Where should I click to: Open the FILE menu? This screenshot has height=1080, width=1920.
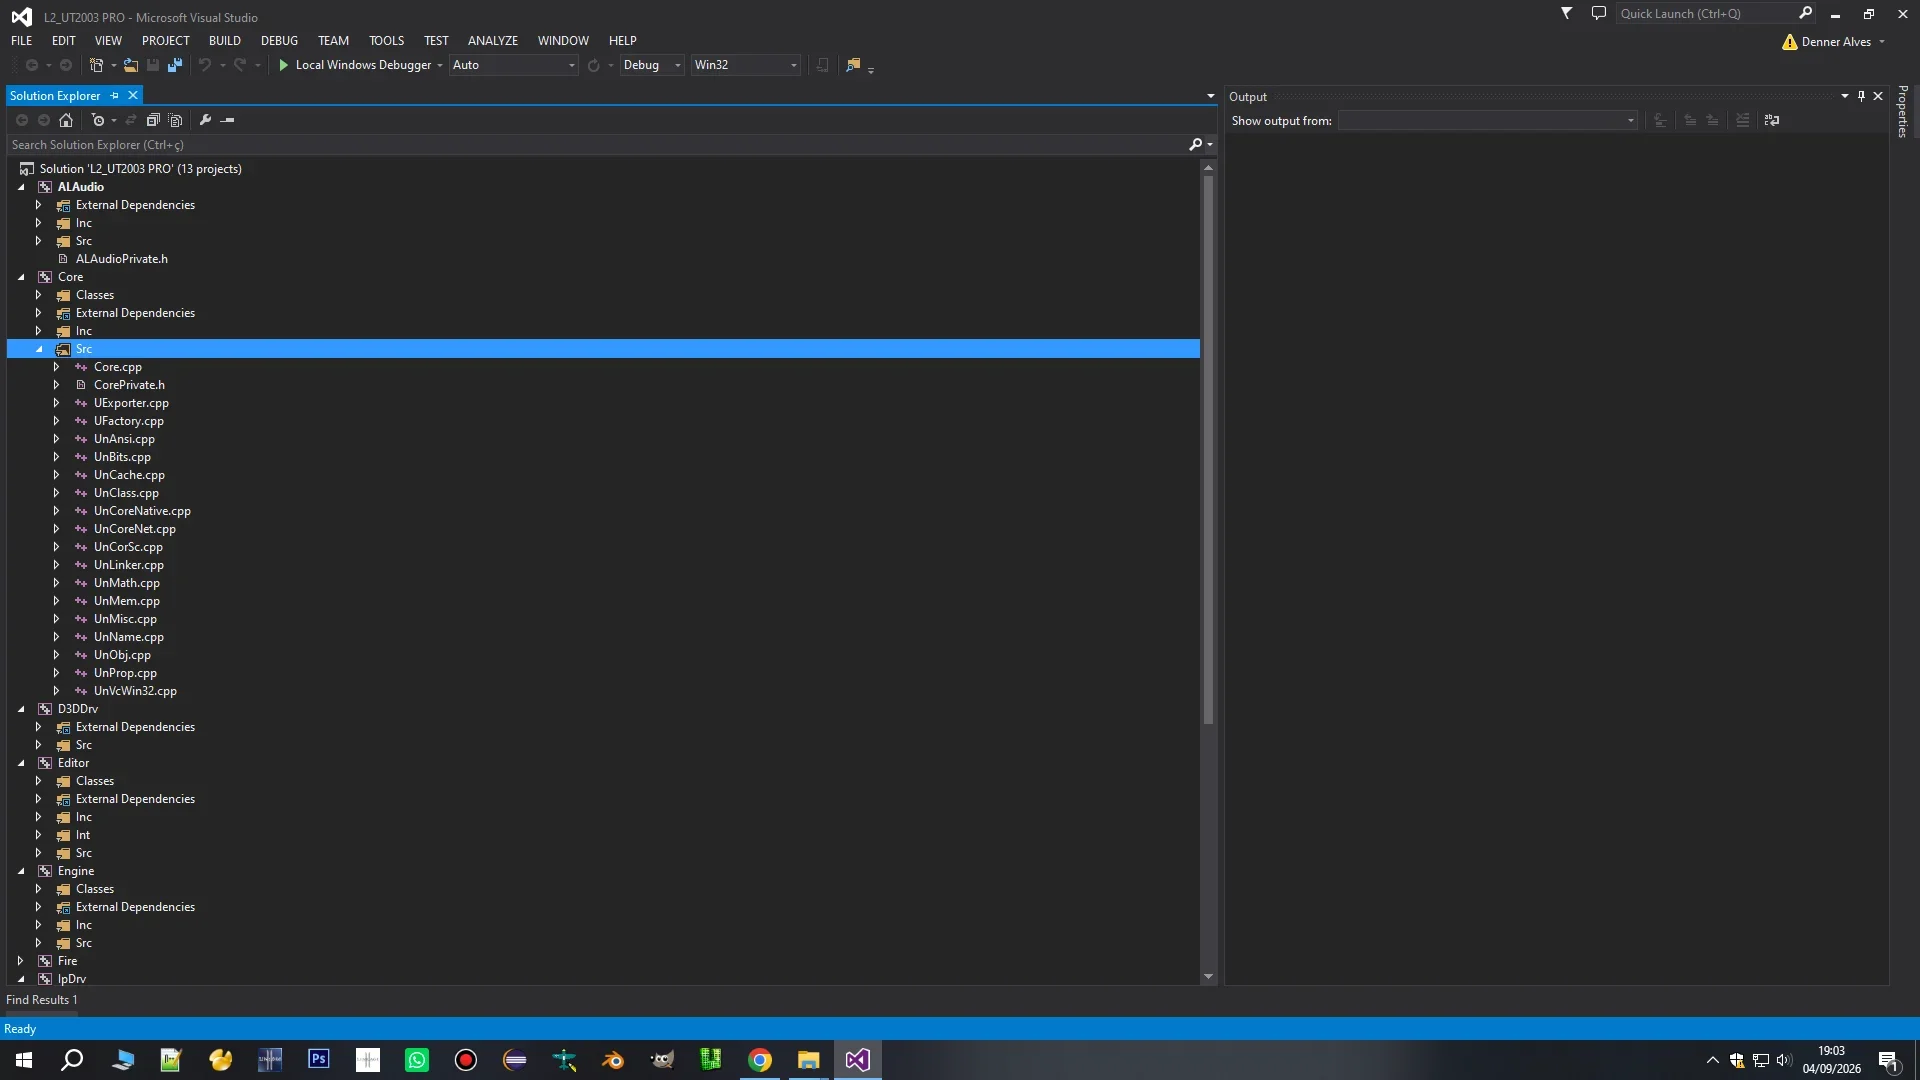pyautogui.click(x=22, y=41)
